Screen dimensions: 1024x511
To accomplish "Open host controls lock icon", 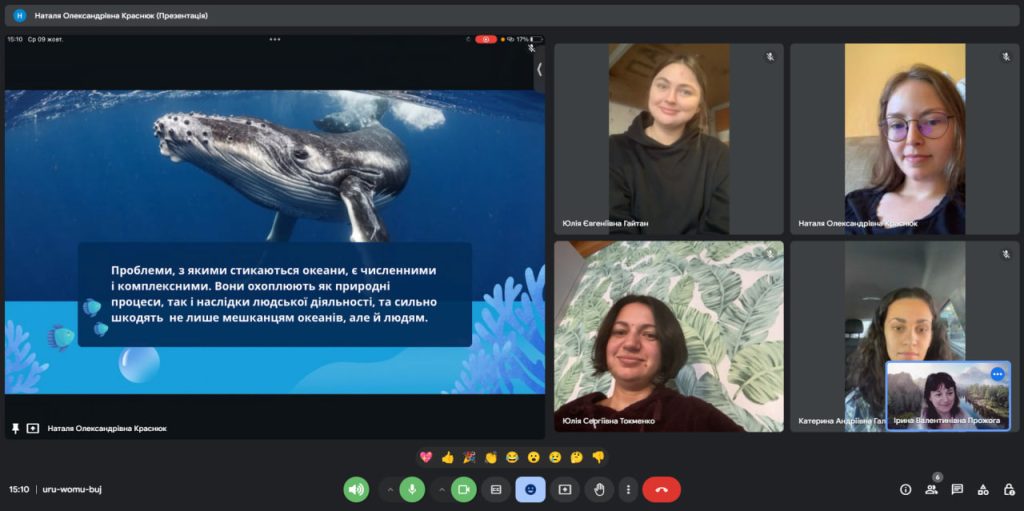I will (x=1008, y=489).
